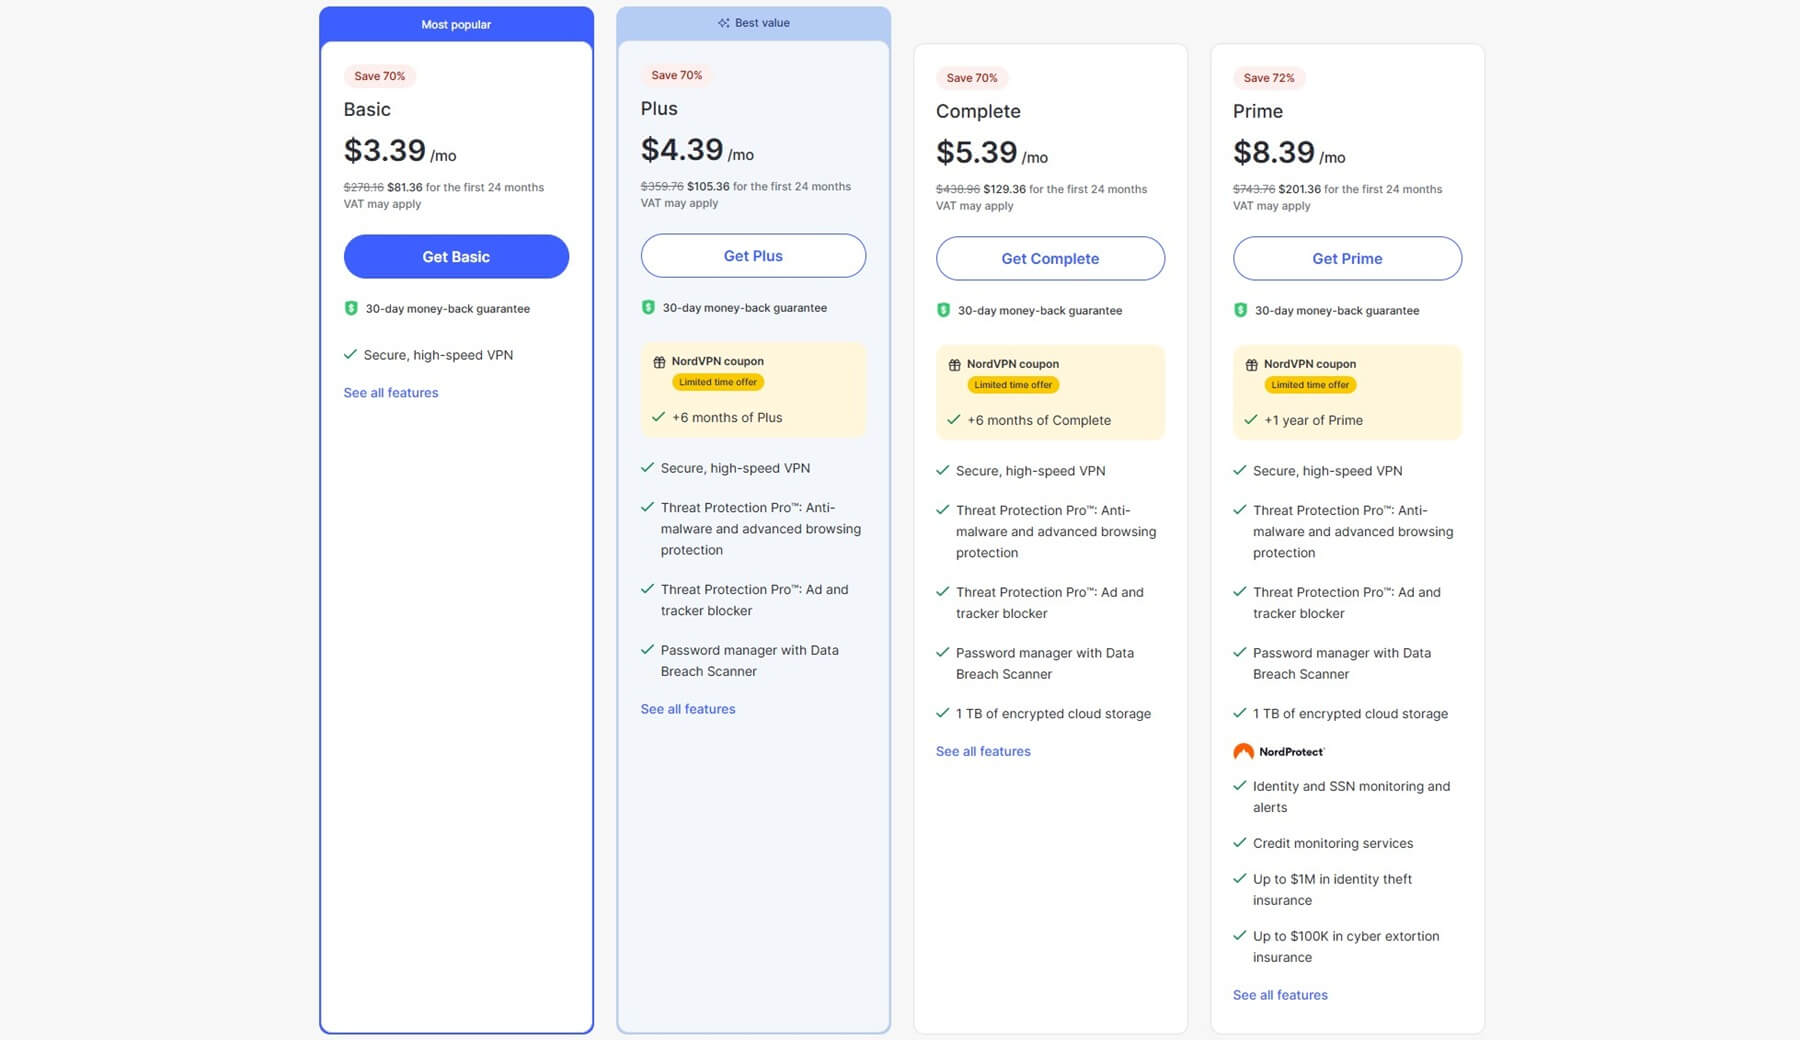Click the gift icon in Plus coupon box
The height and width of the screenshot is (1040, 1800).
pos(659,362)
